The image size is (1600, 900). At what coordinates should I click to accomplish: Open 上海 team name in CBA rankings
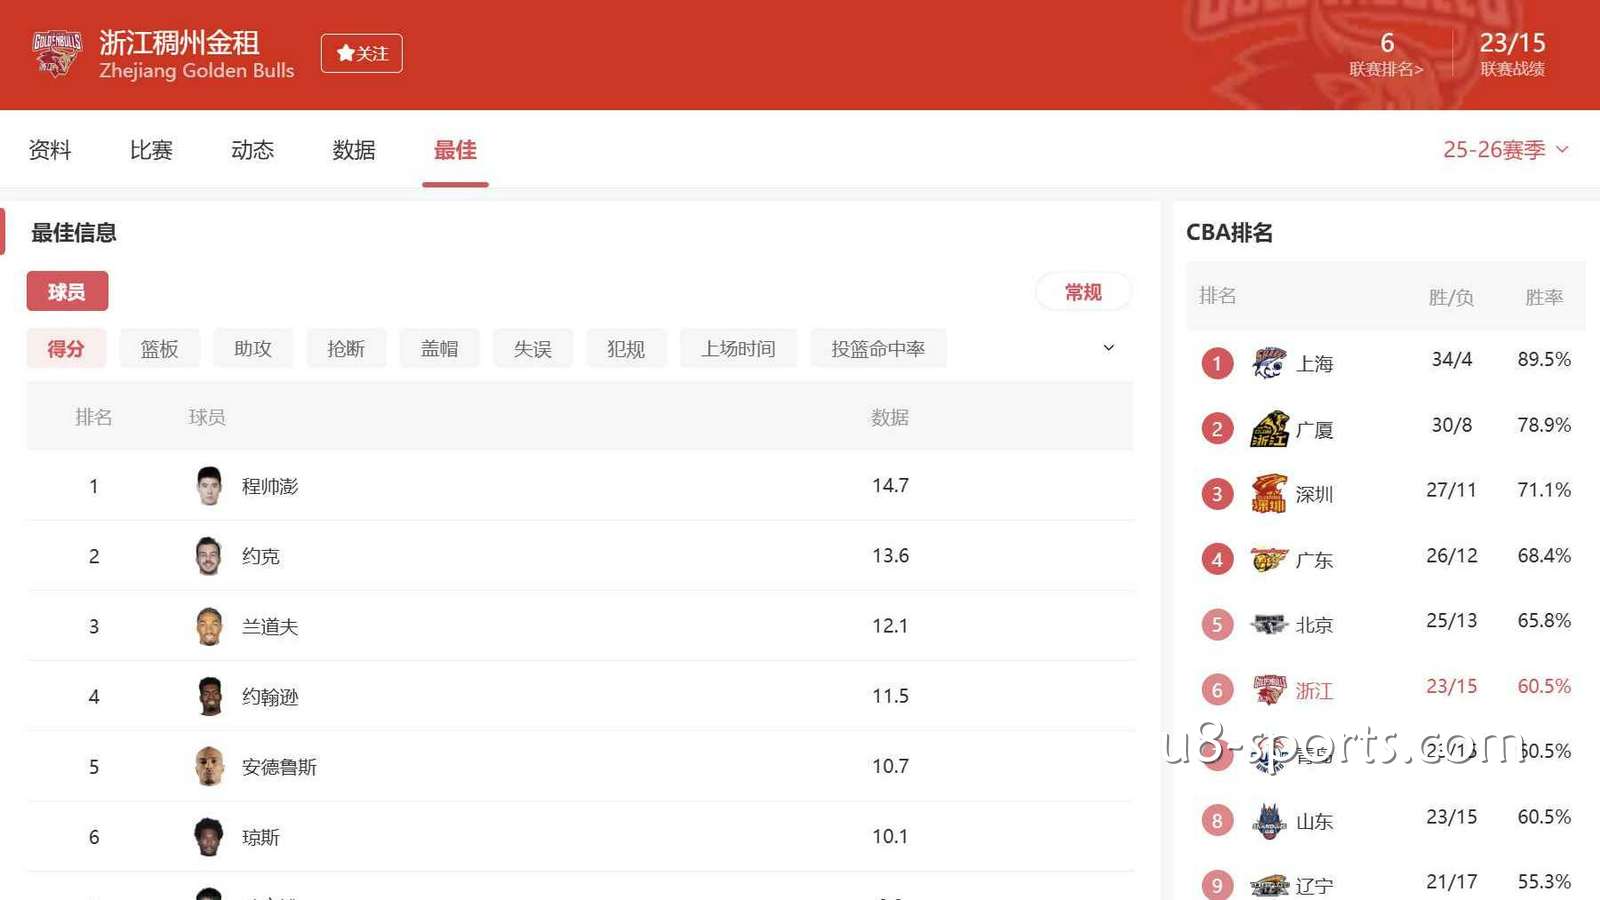pos(1314,364)
